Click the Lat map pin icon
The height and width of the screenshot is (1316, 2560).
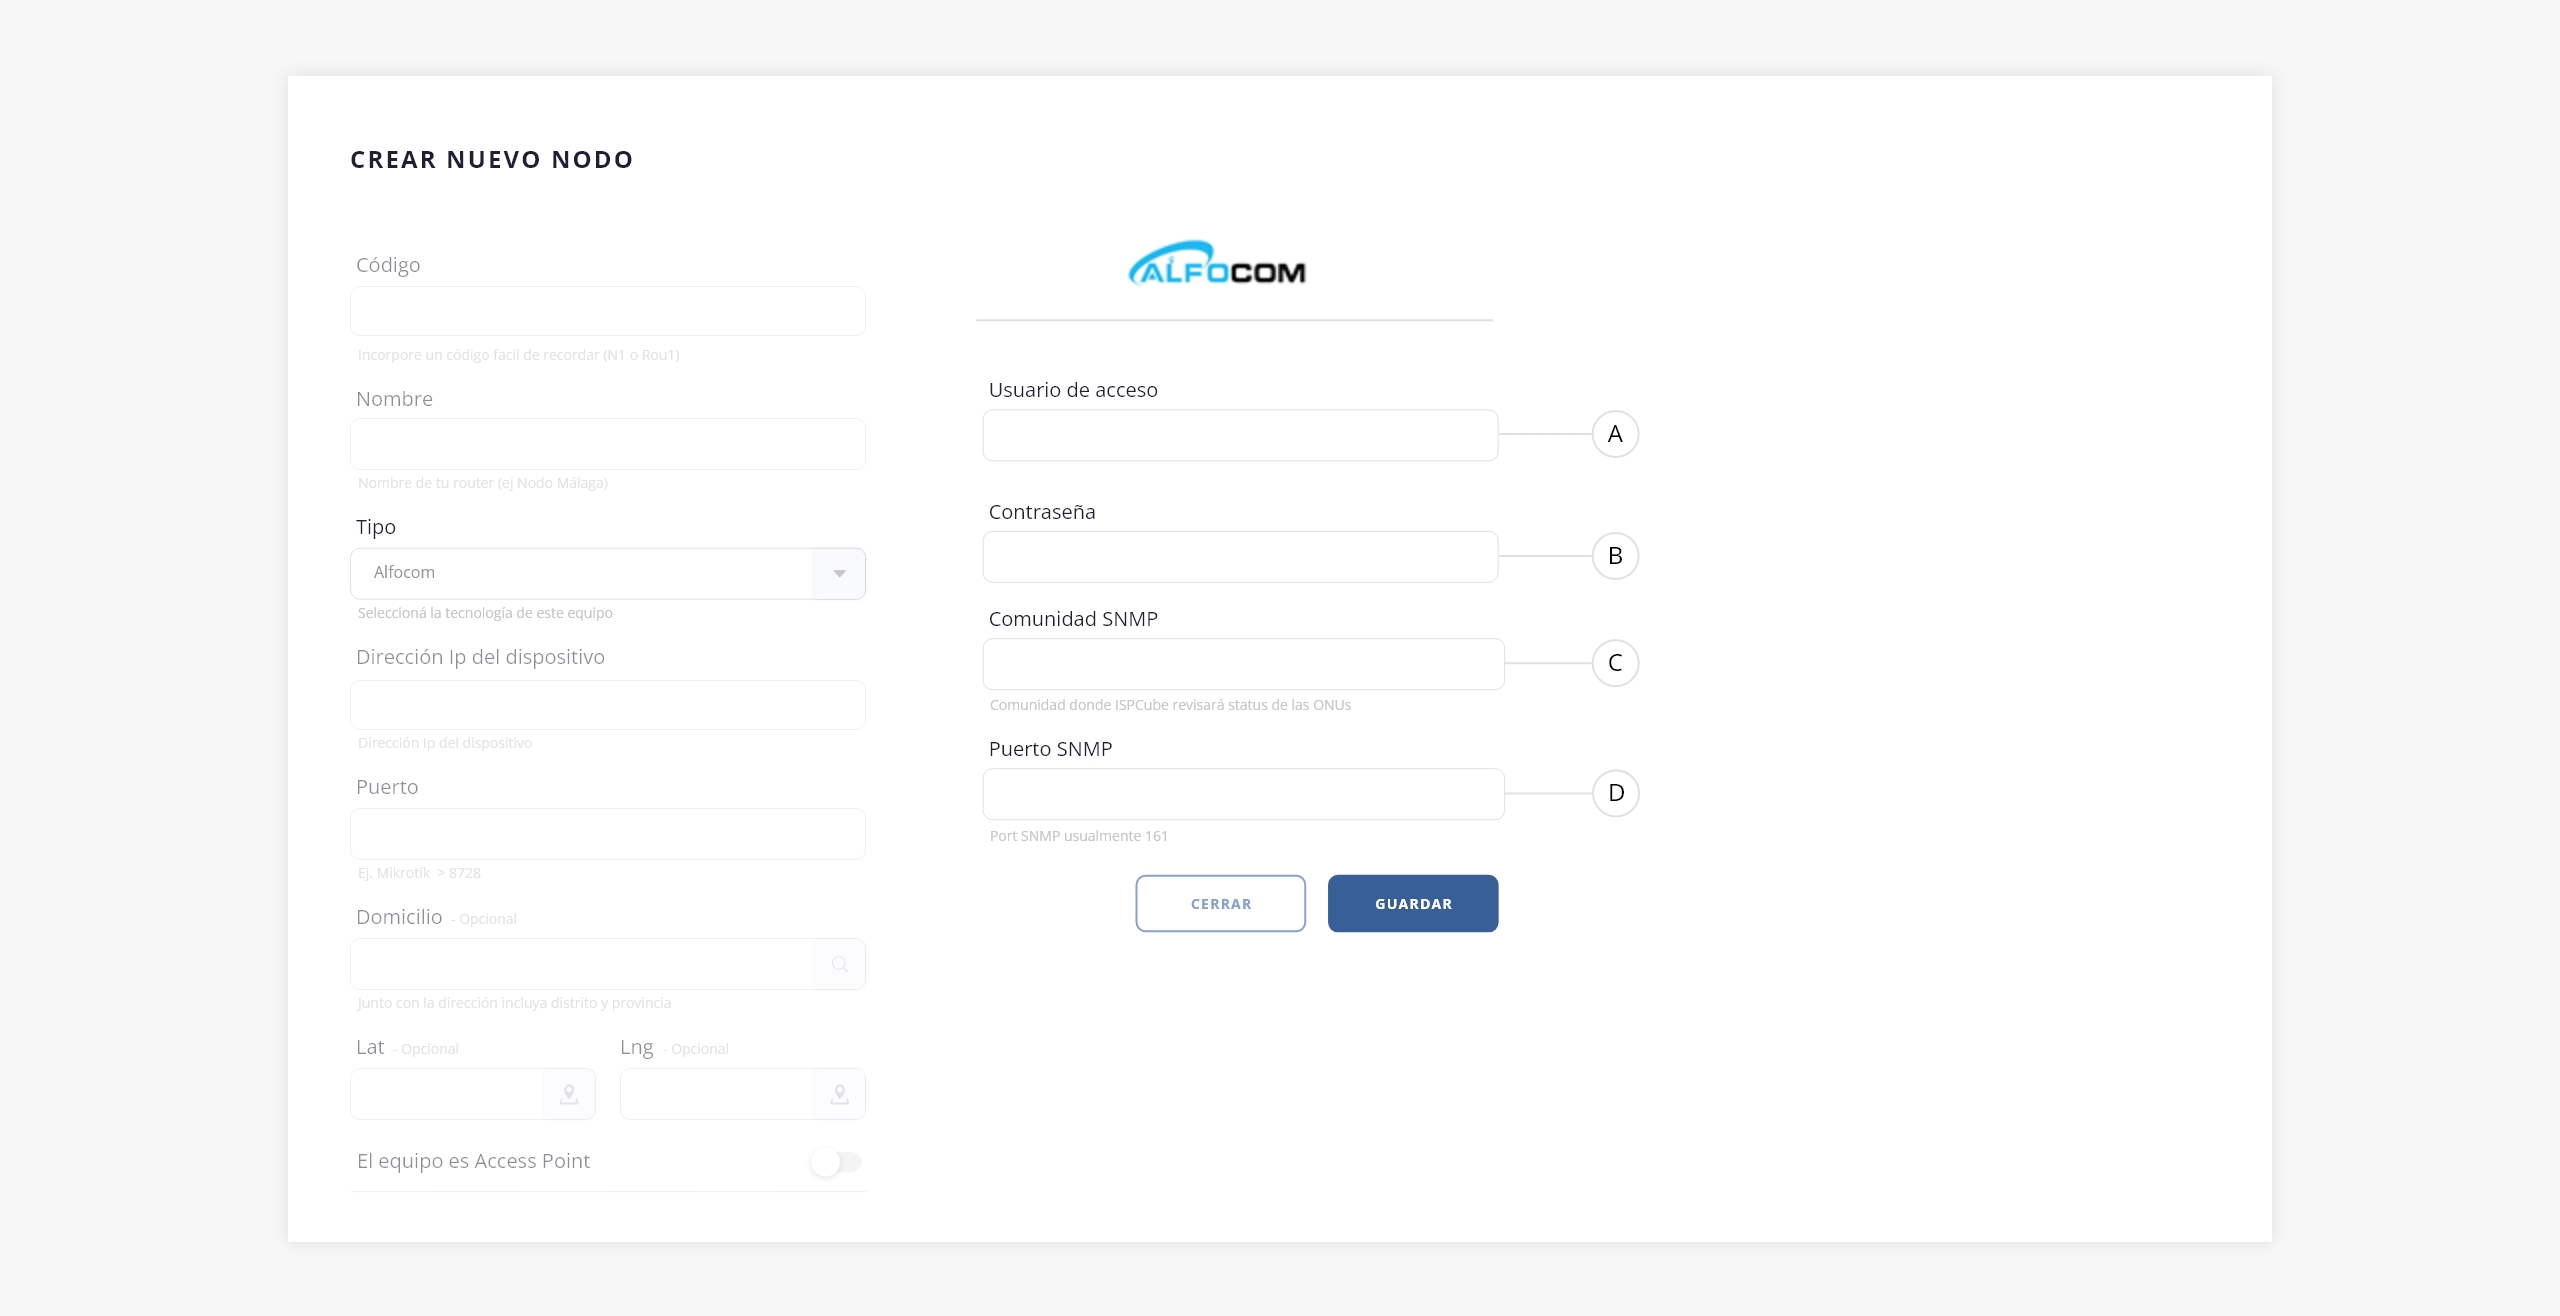pos(568,1094)
